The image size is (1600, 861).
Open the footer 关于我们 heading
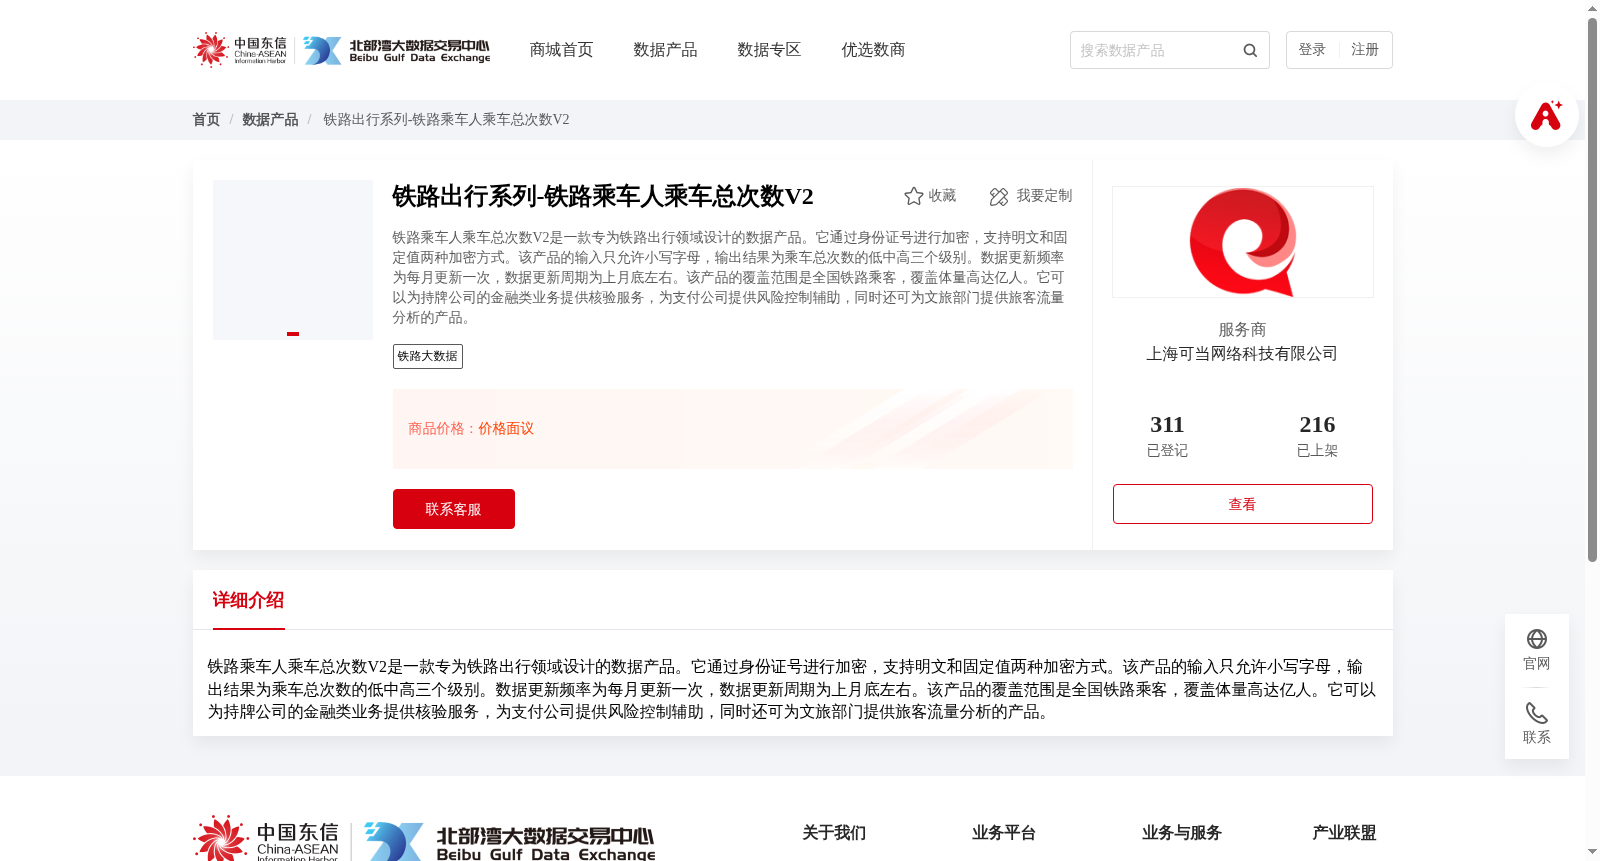click(834, 833)
